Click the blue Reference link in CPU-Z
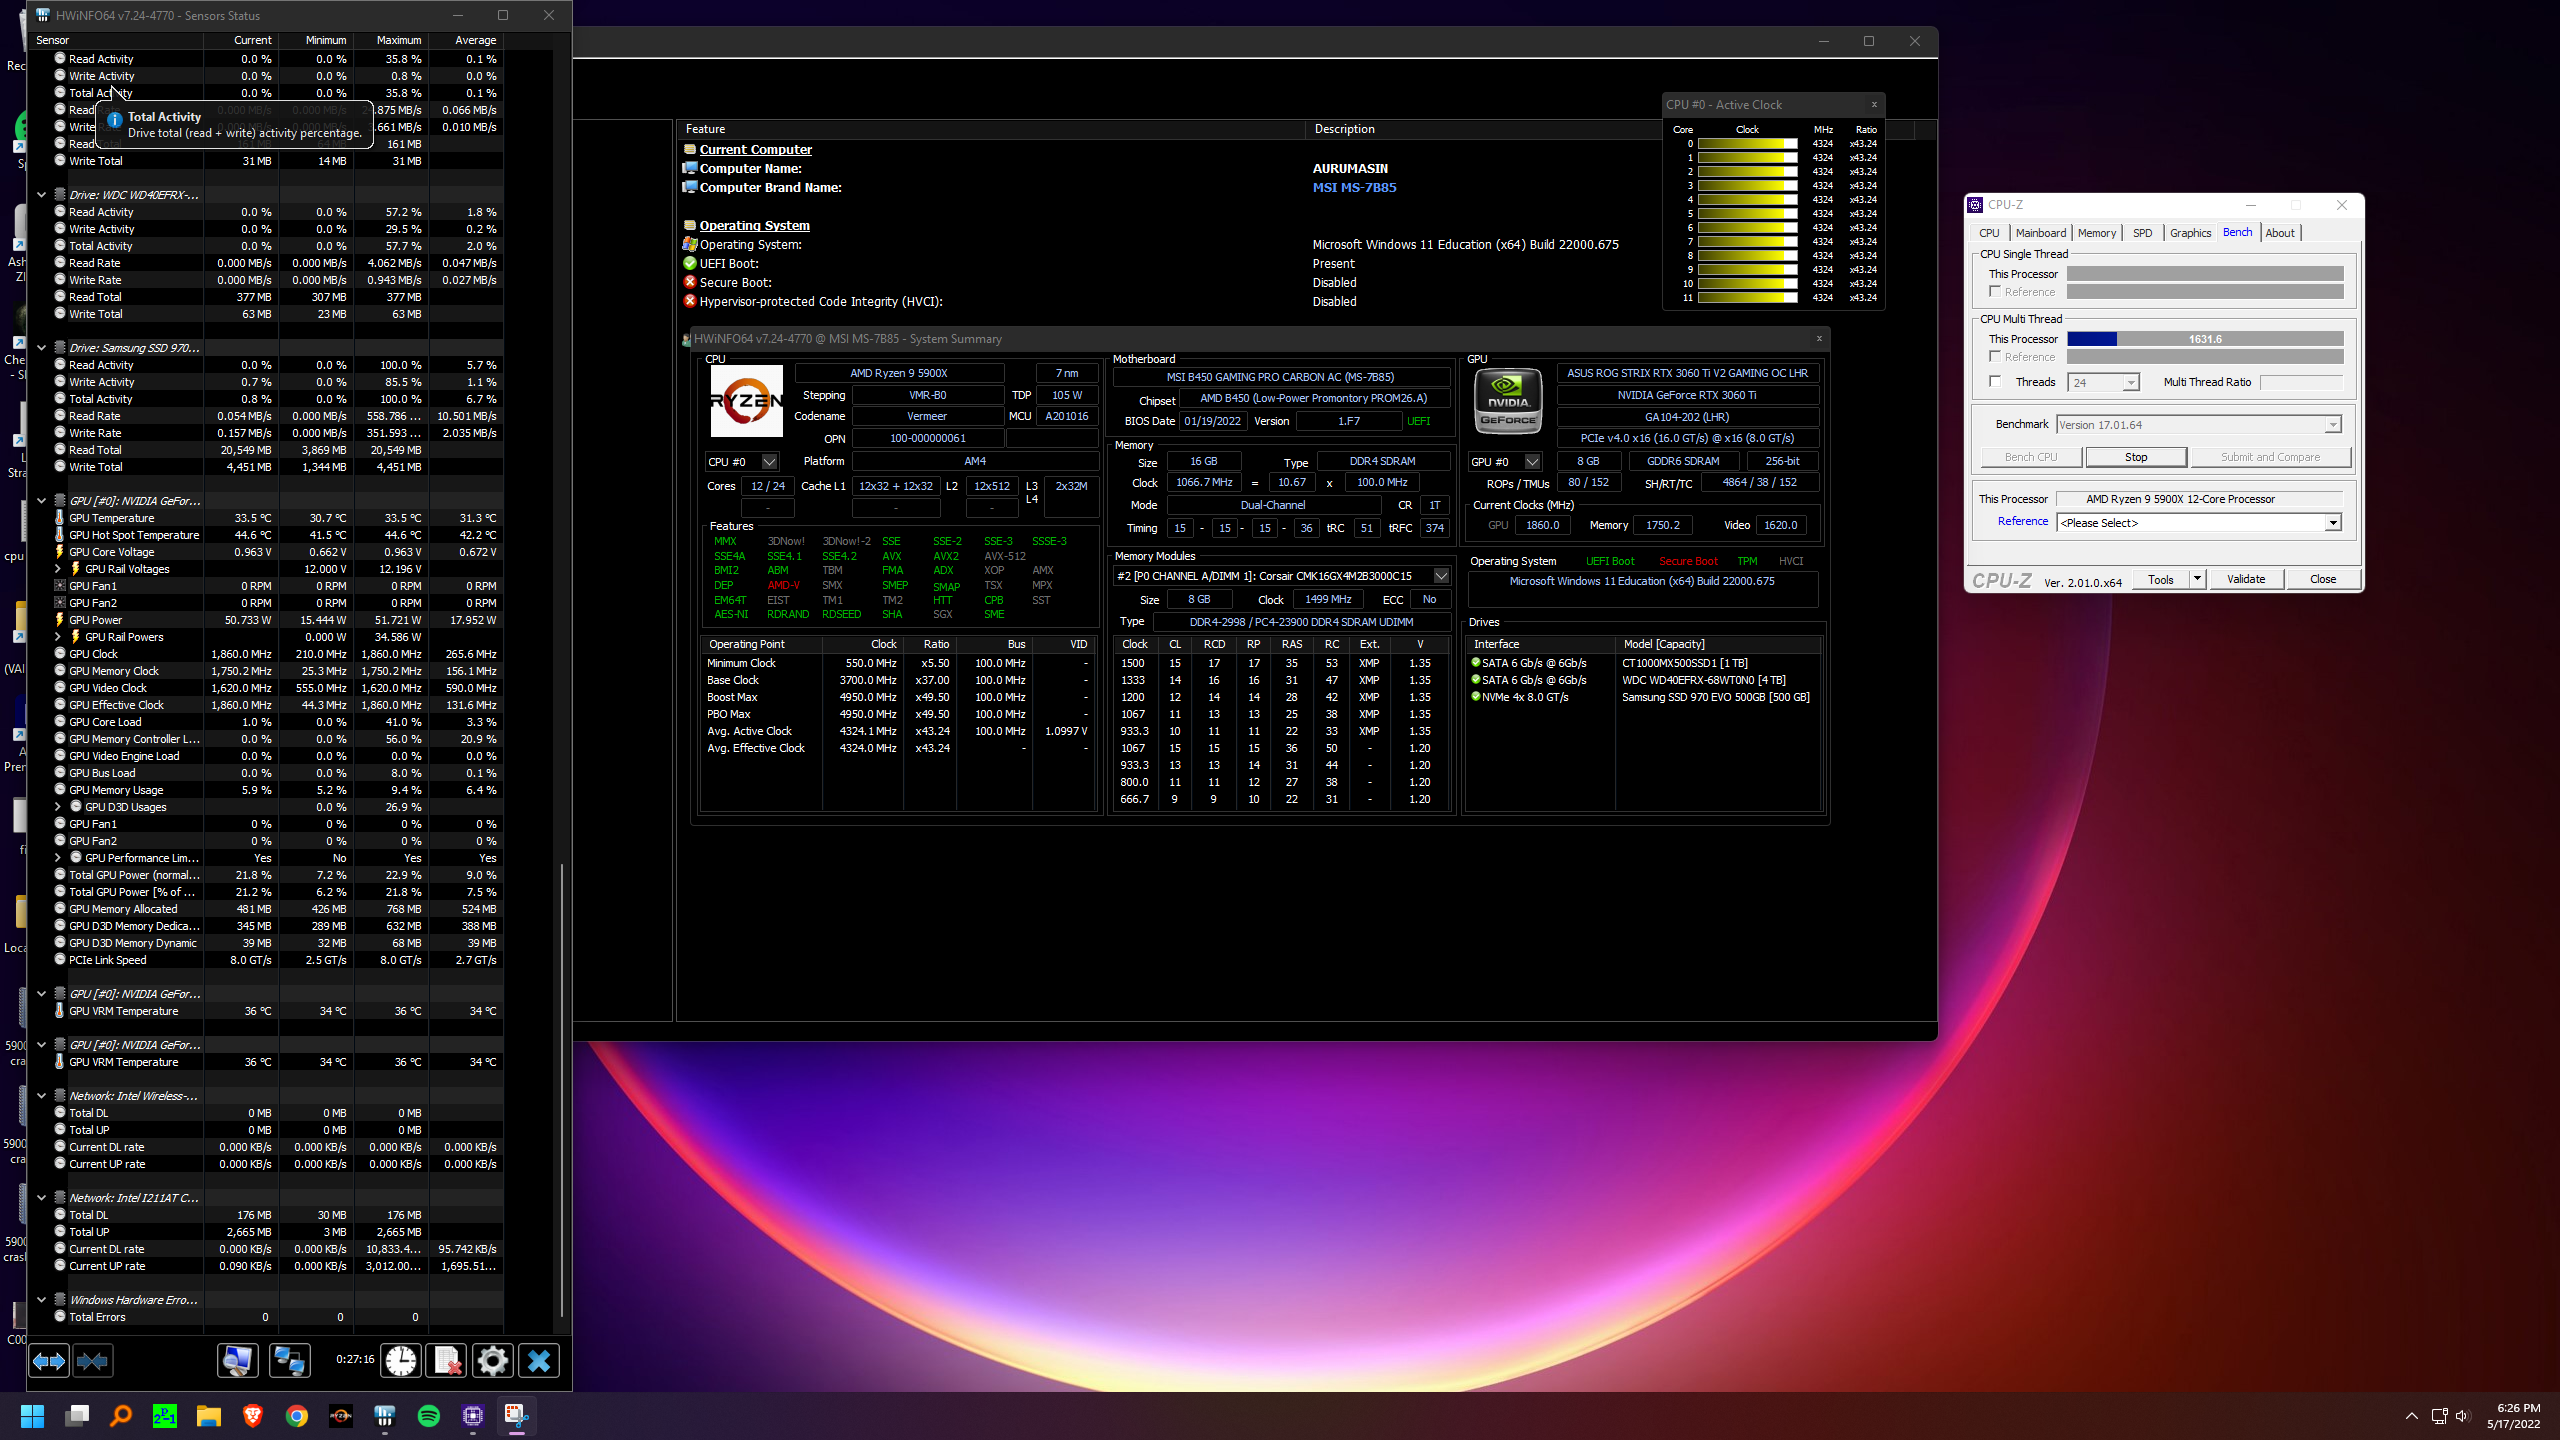The image size is (2560, 1440). 2022,522
